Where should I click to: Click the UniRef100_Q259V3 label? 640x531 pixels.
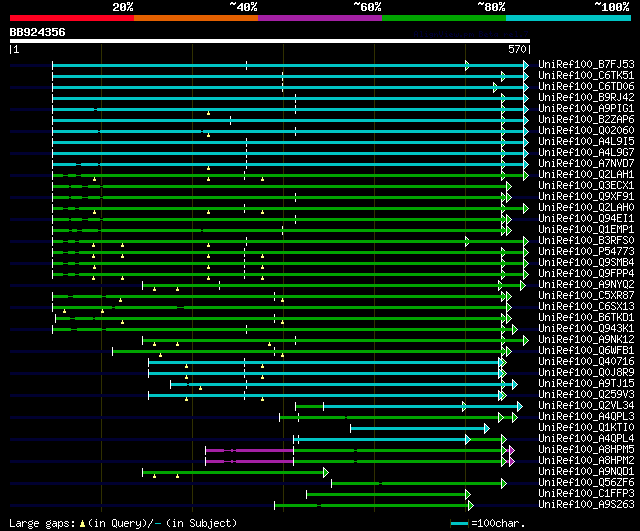tap(586, 395)
